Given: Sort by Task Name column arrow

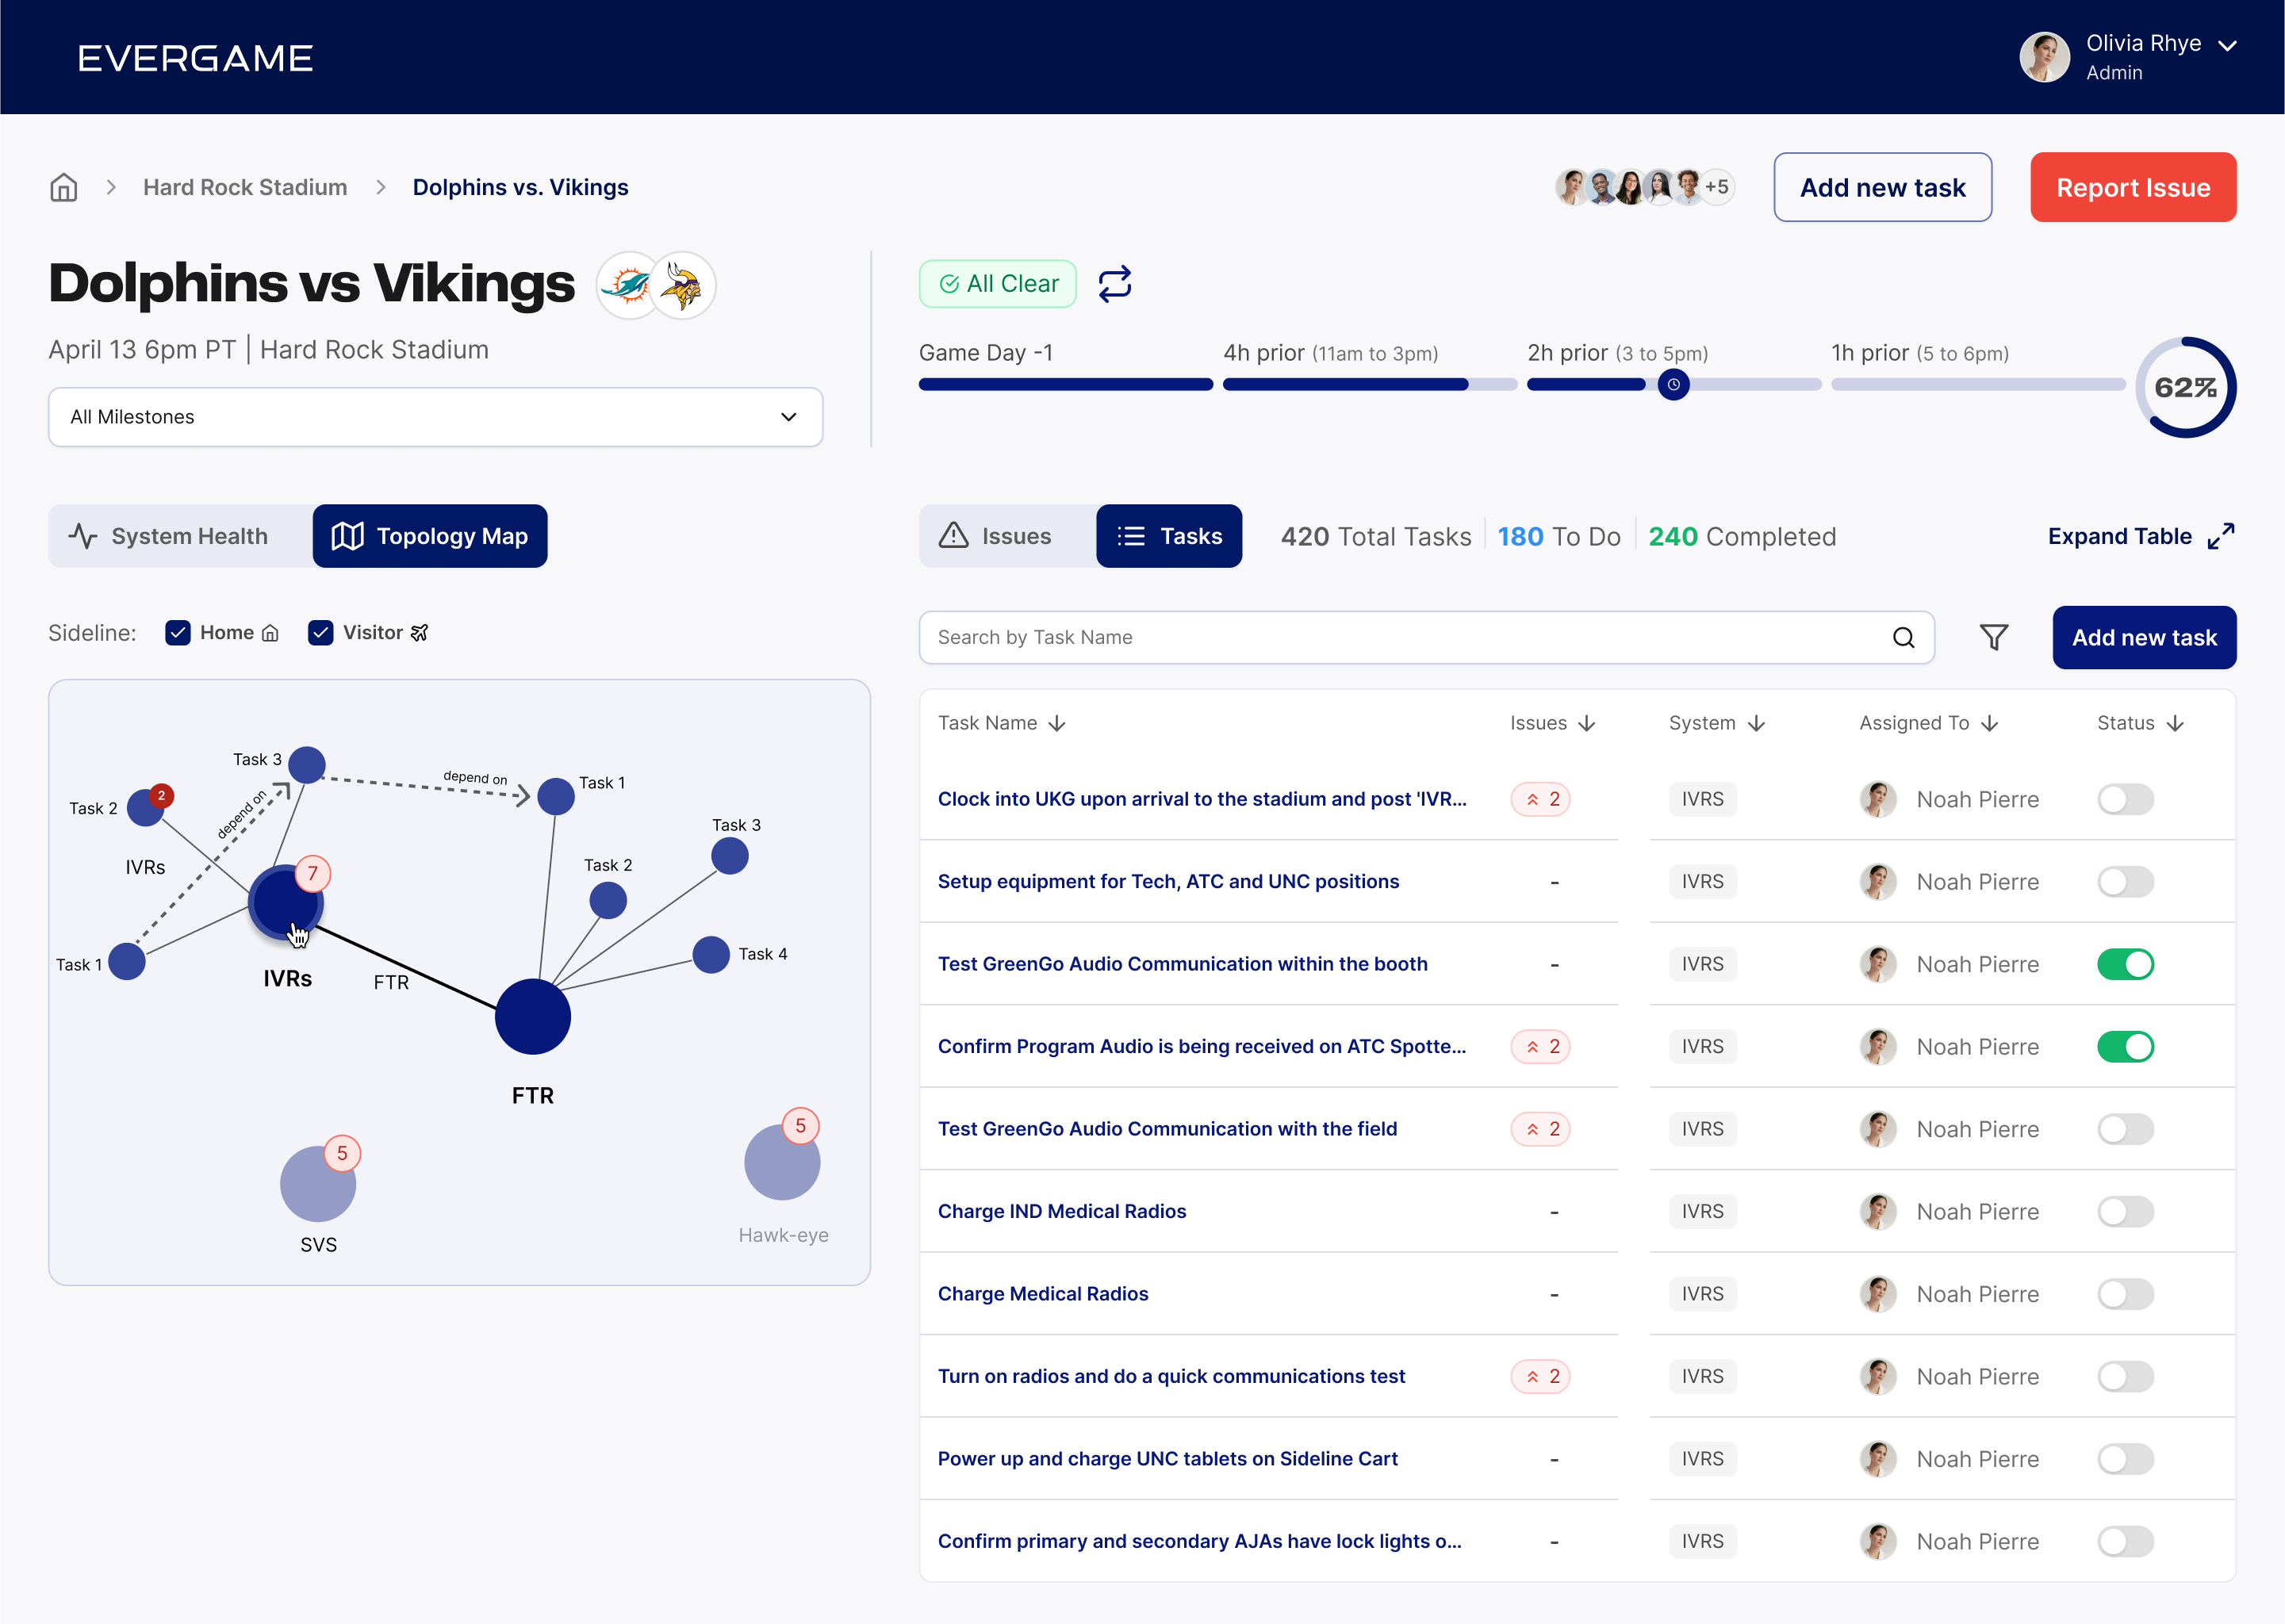Looking at the screenshot, I should click(x=1057, y=723).
